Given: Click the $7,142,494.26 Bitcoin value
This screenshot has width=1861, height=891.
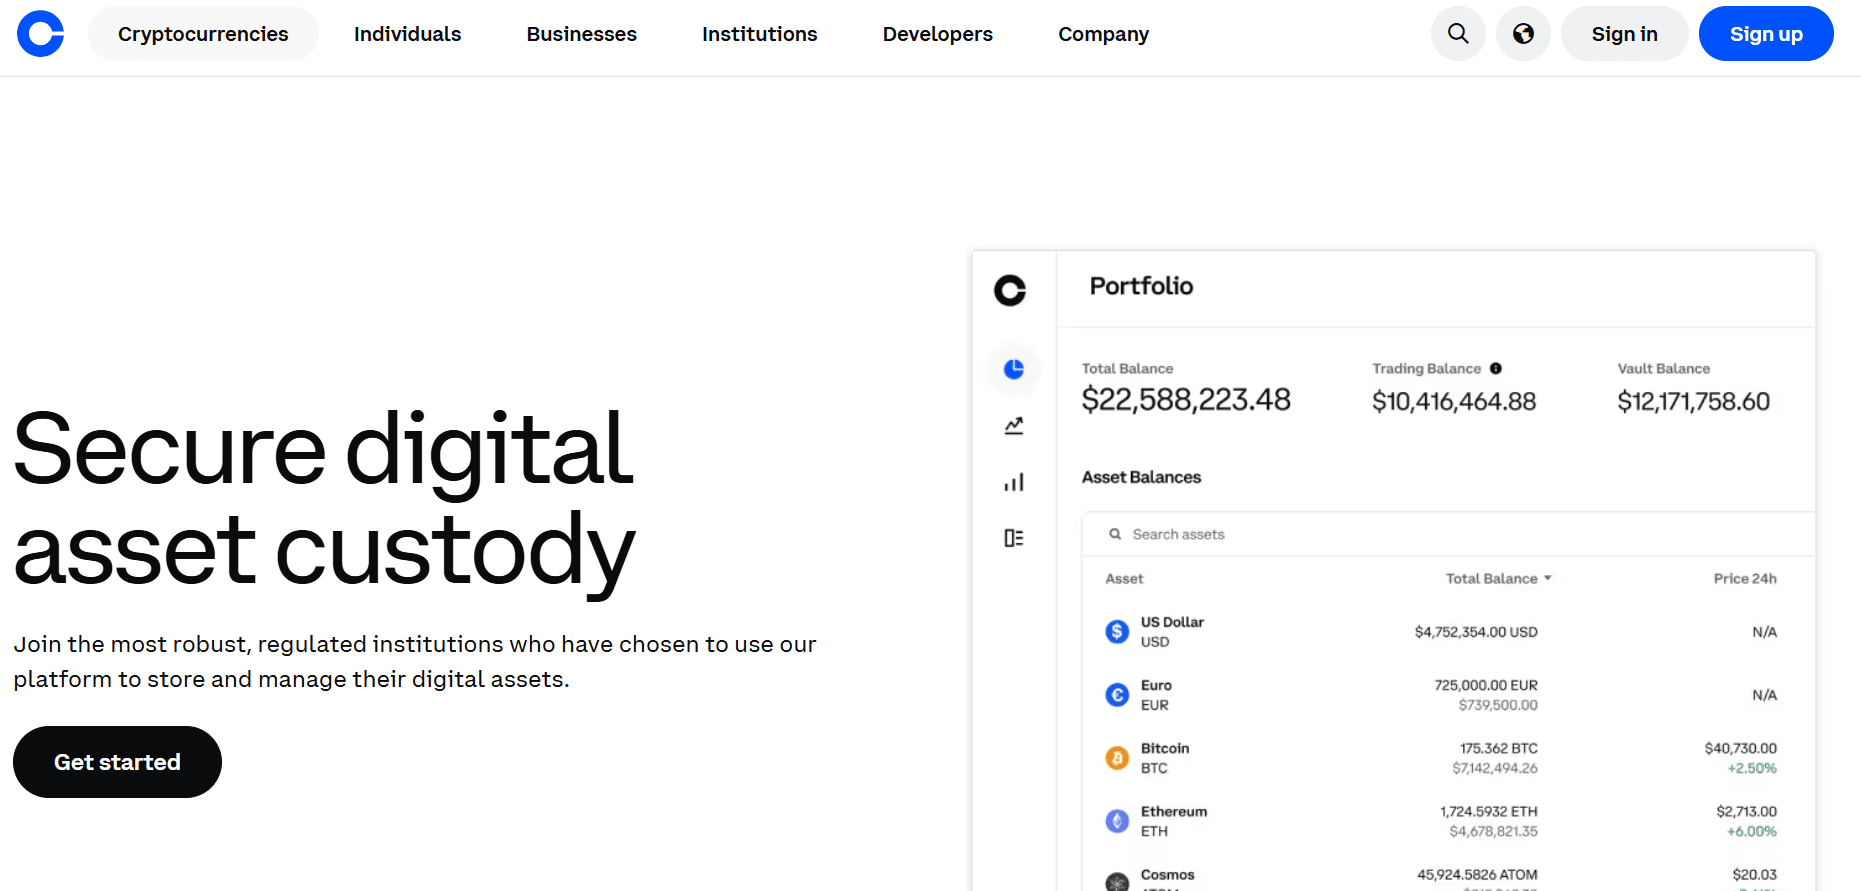Looking at the screenshot, I should (1495, 768).
